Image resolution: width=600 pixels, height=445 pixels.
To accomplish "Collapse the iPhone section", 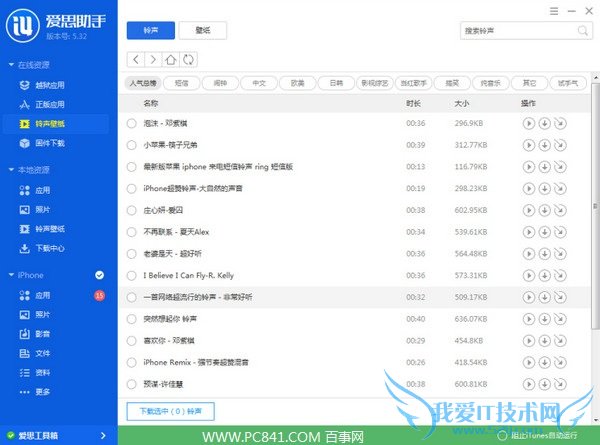I will coord(11,275).
